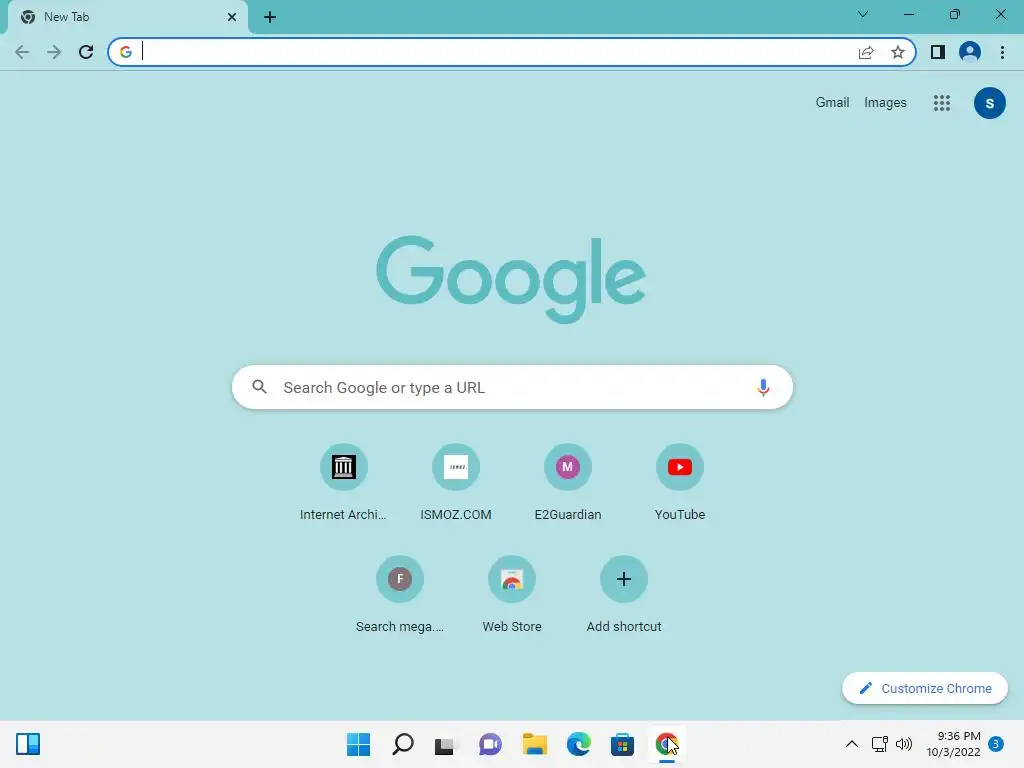Open the Chat app on taskbar
The image size is (1024, 768).
click(x=490, y=744)
